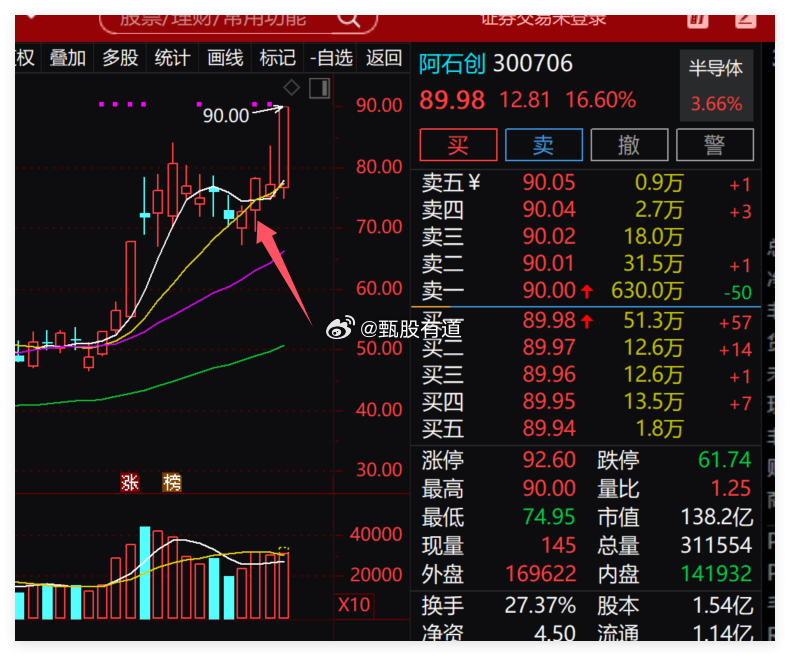Click the current price 89.98 headline

coord(452,100)
